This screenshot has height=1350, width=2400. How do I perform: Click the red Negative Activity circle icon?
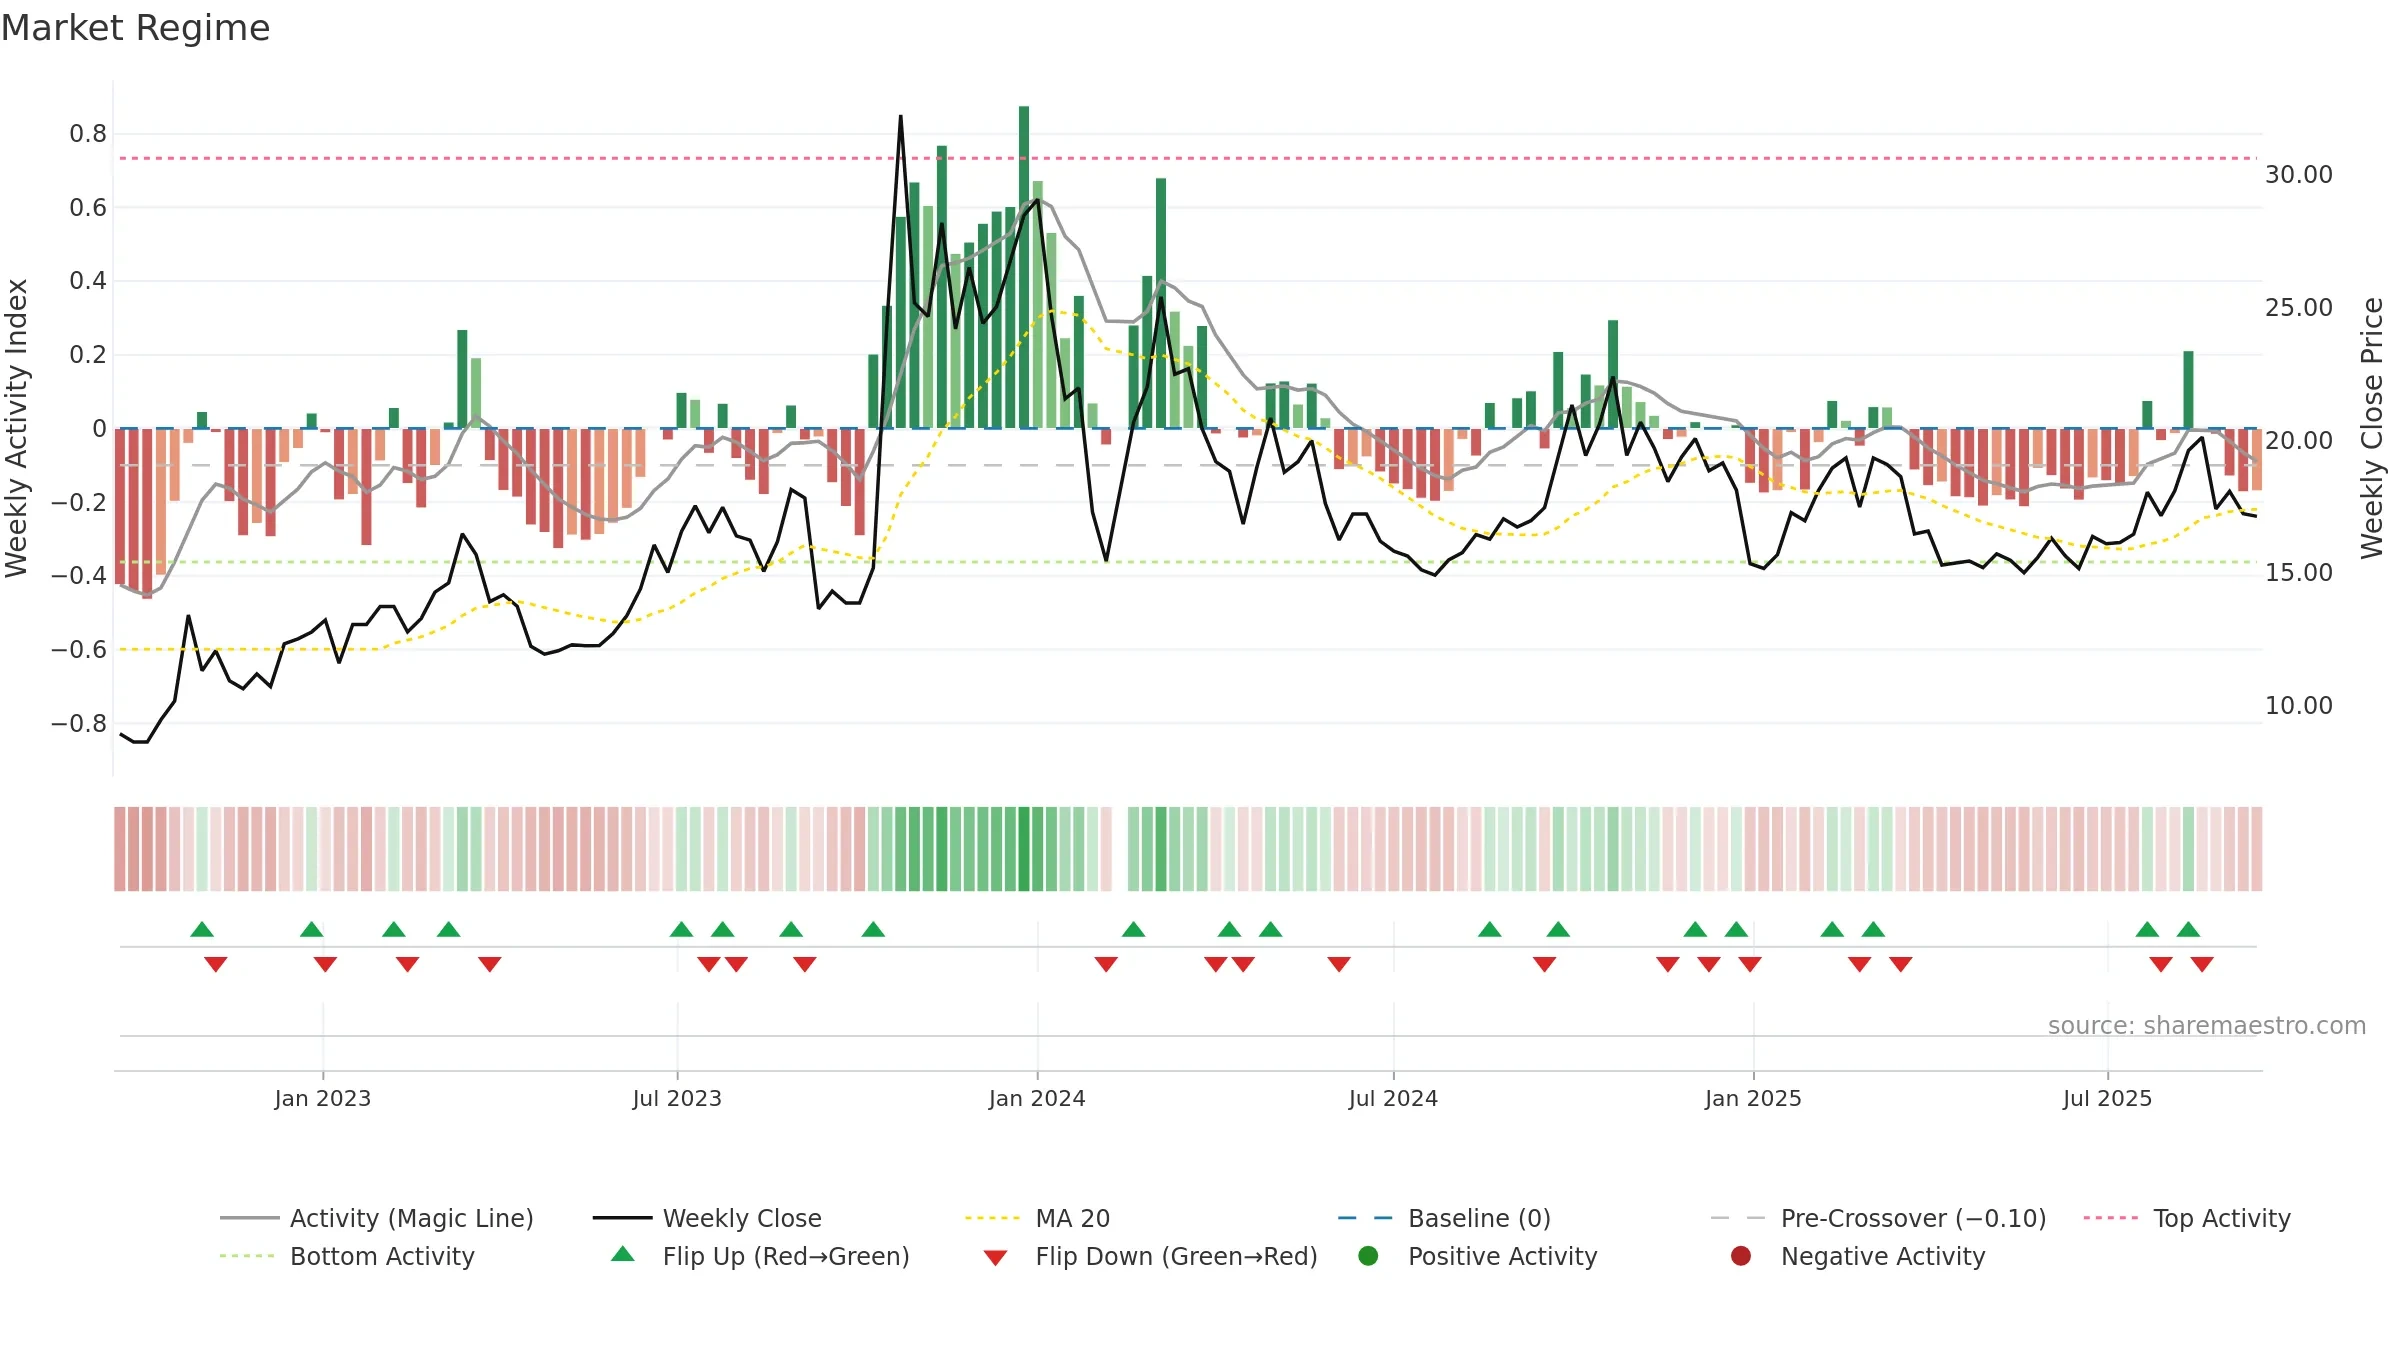1741,1256
